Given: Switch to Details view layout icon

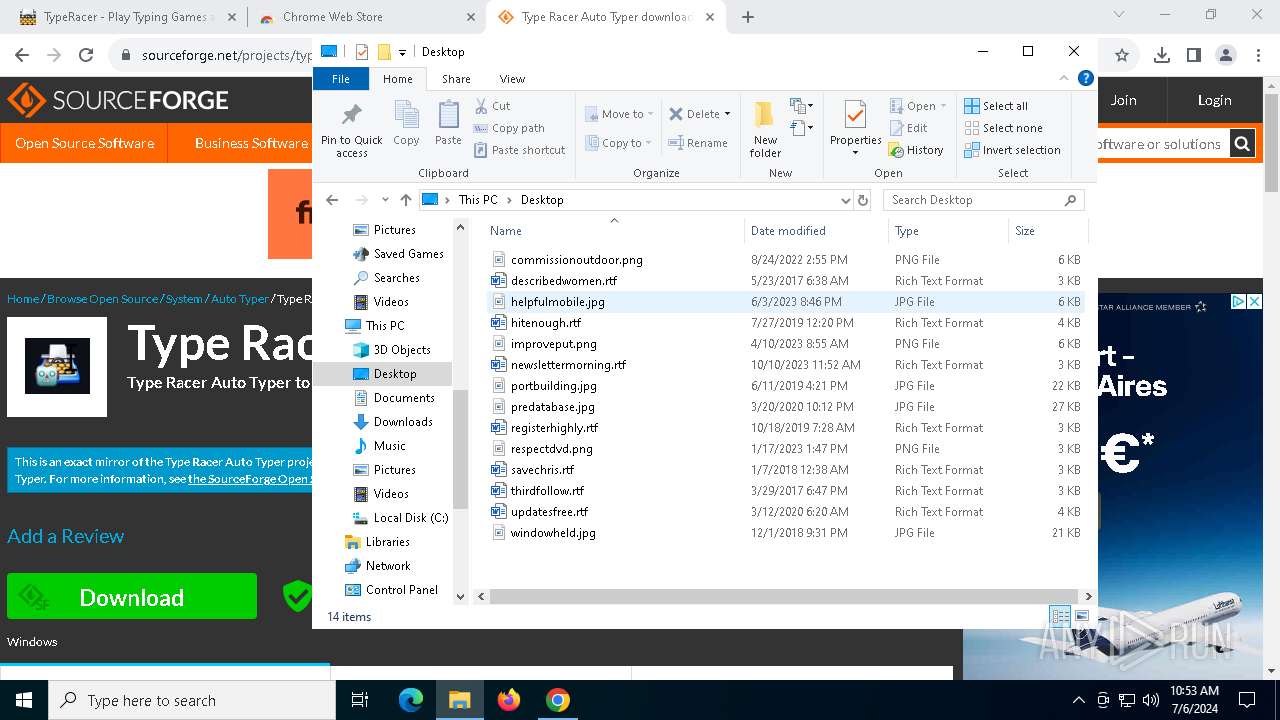Looking at the screenshot, I should [1059, 616].
